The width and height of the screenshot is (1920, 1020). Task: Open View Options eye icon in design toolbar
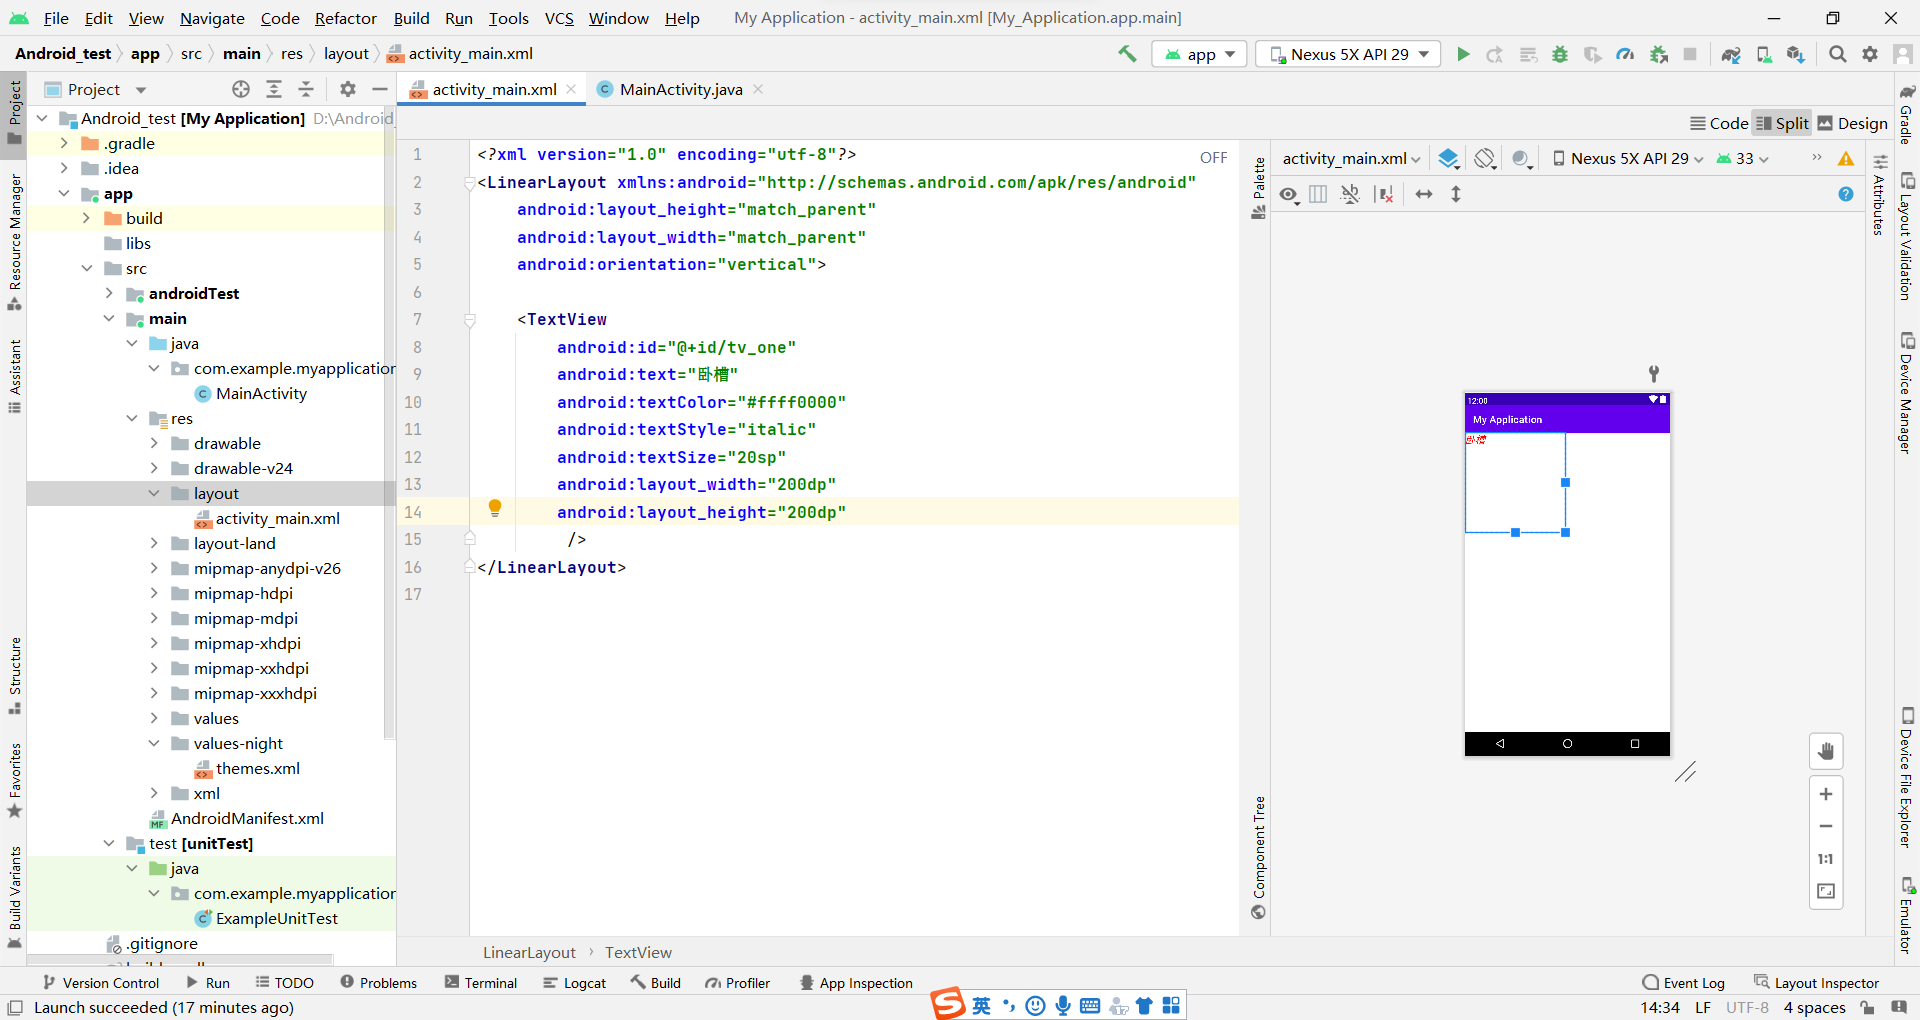coord(1289,194)
